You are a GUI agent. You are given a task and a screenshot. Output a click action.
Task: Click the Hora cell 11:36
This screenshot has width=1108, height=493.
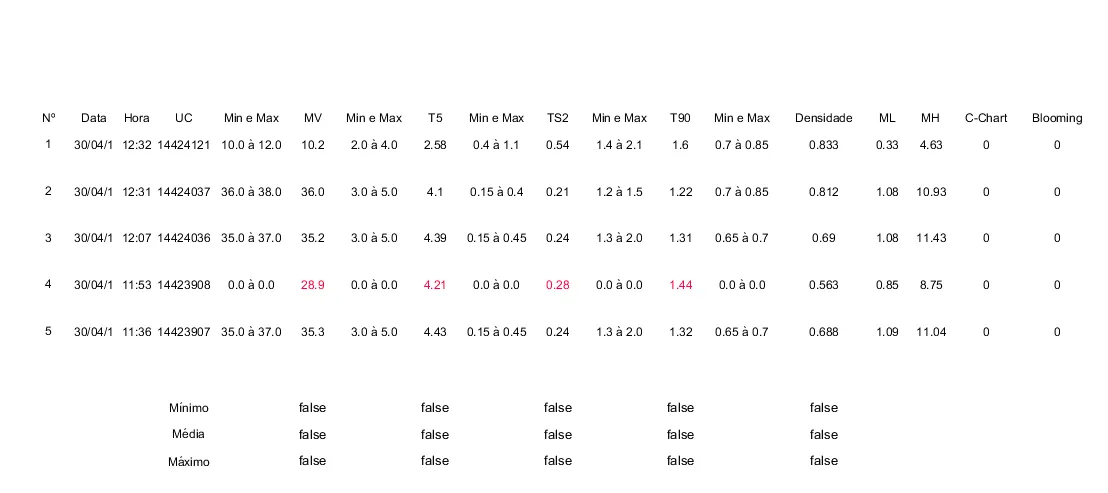137,332
